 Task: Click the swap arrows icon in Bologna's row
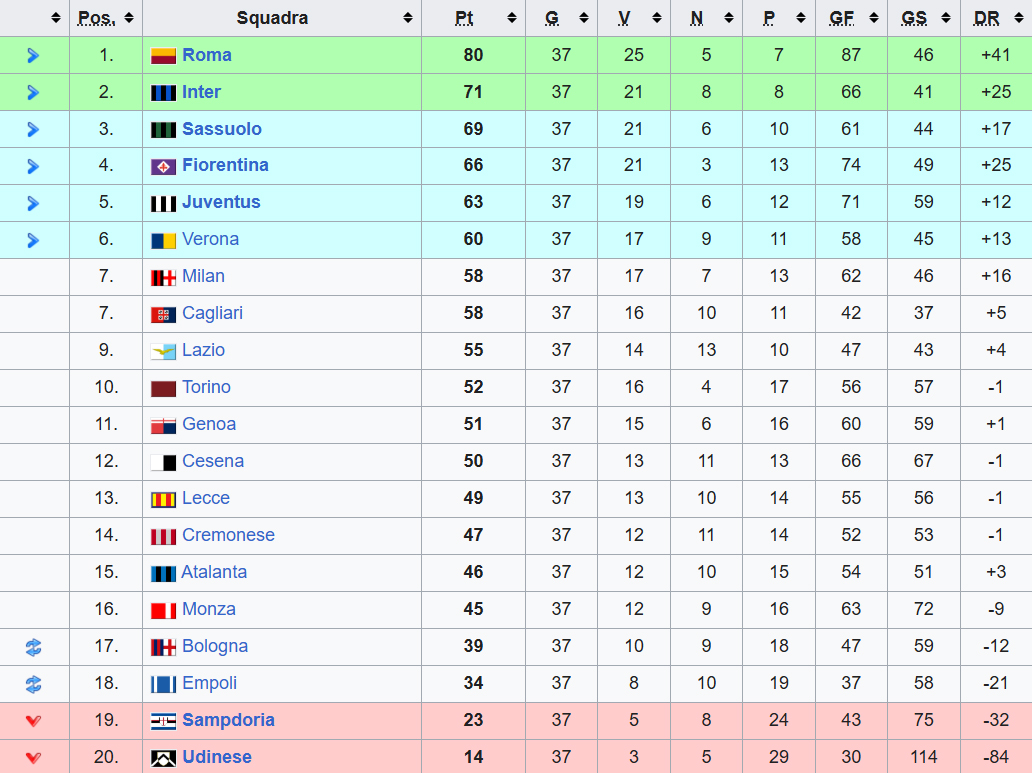(x=34, y=647)
